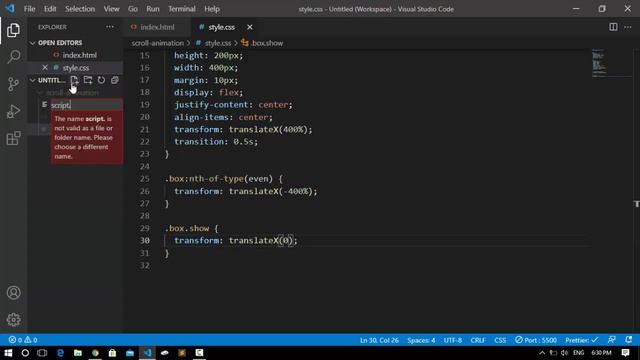Refresh the Explorer file tree

coord(101,80)
